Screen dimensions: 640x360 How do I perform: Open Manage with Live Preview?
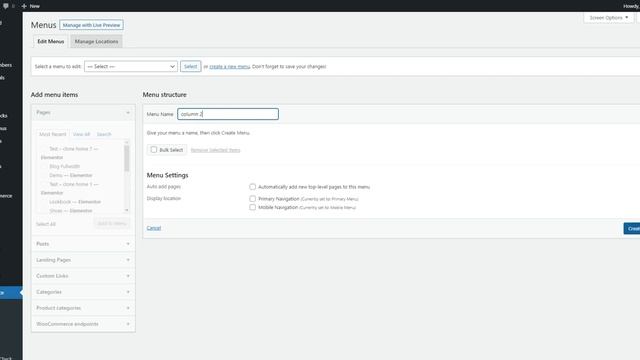(x=91, y=25)
